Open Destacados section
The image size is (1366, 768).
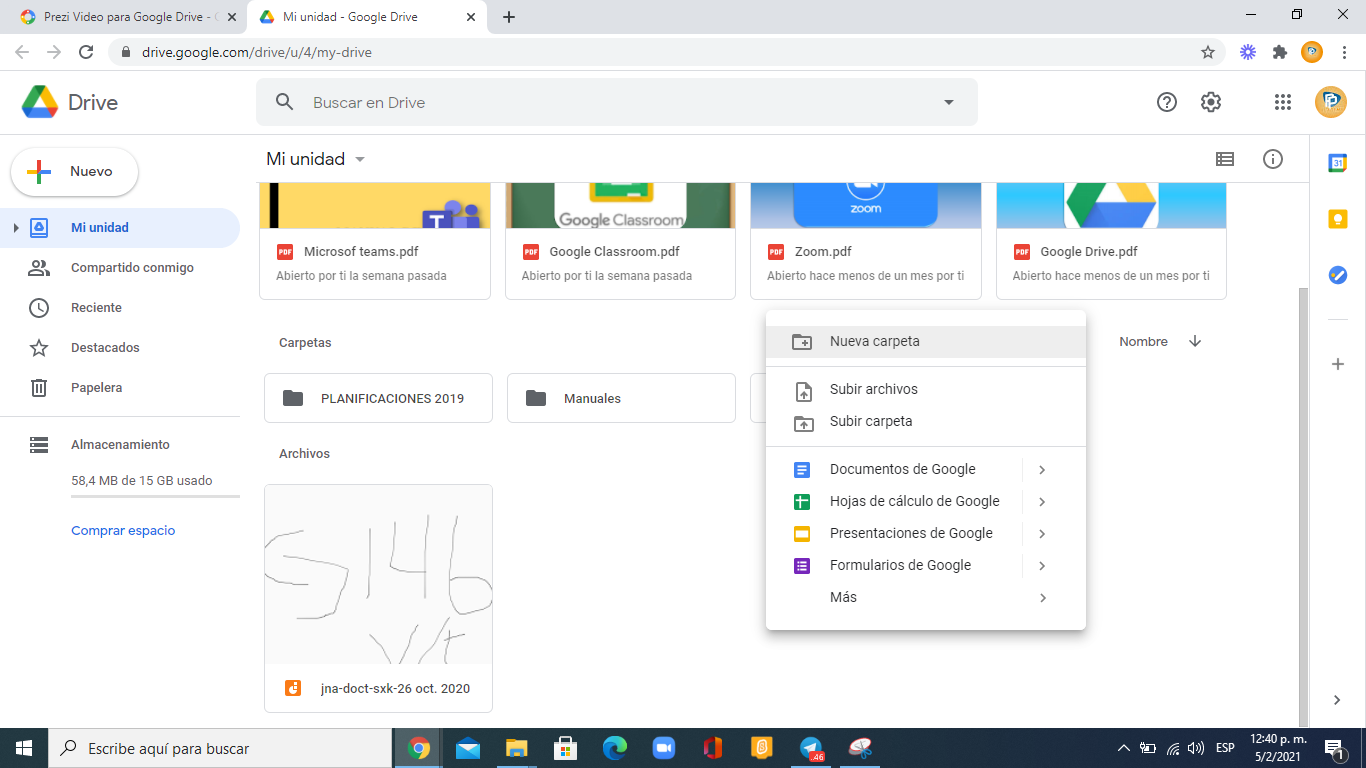click(x=120, y=348)
